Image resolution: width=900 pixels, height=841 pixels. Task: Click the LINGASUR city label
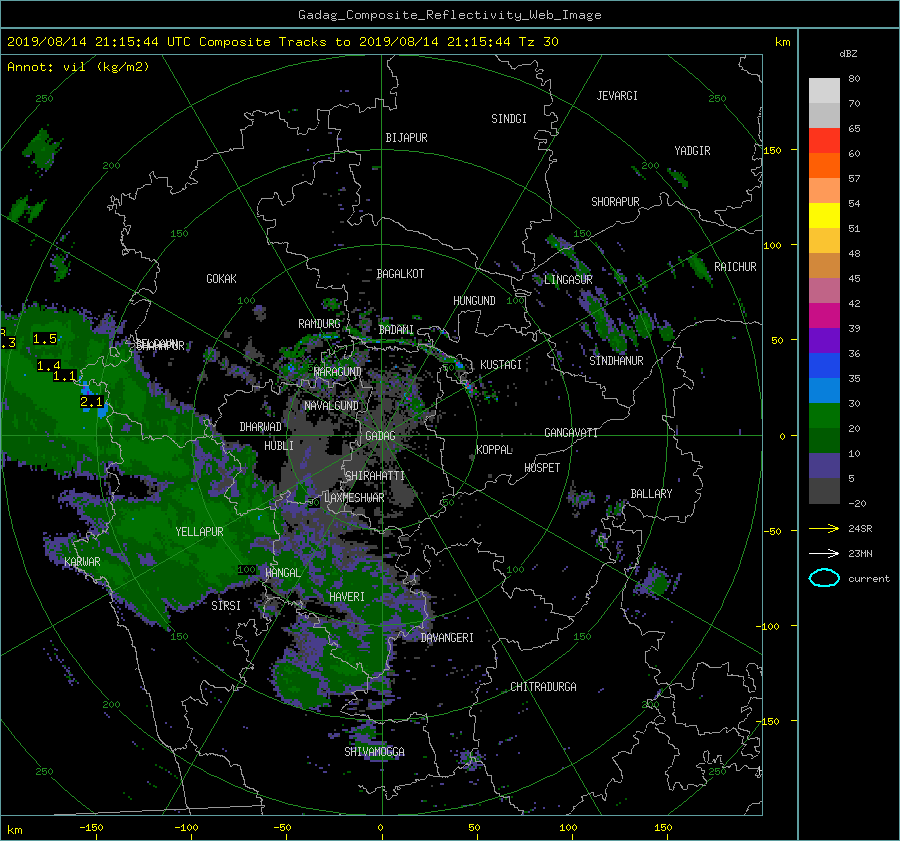pyautogui.click(x=568, y=280)
